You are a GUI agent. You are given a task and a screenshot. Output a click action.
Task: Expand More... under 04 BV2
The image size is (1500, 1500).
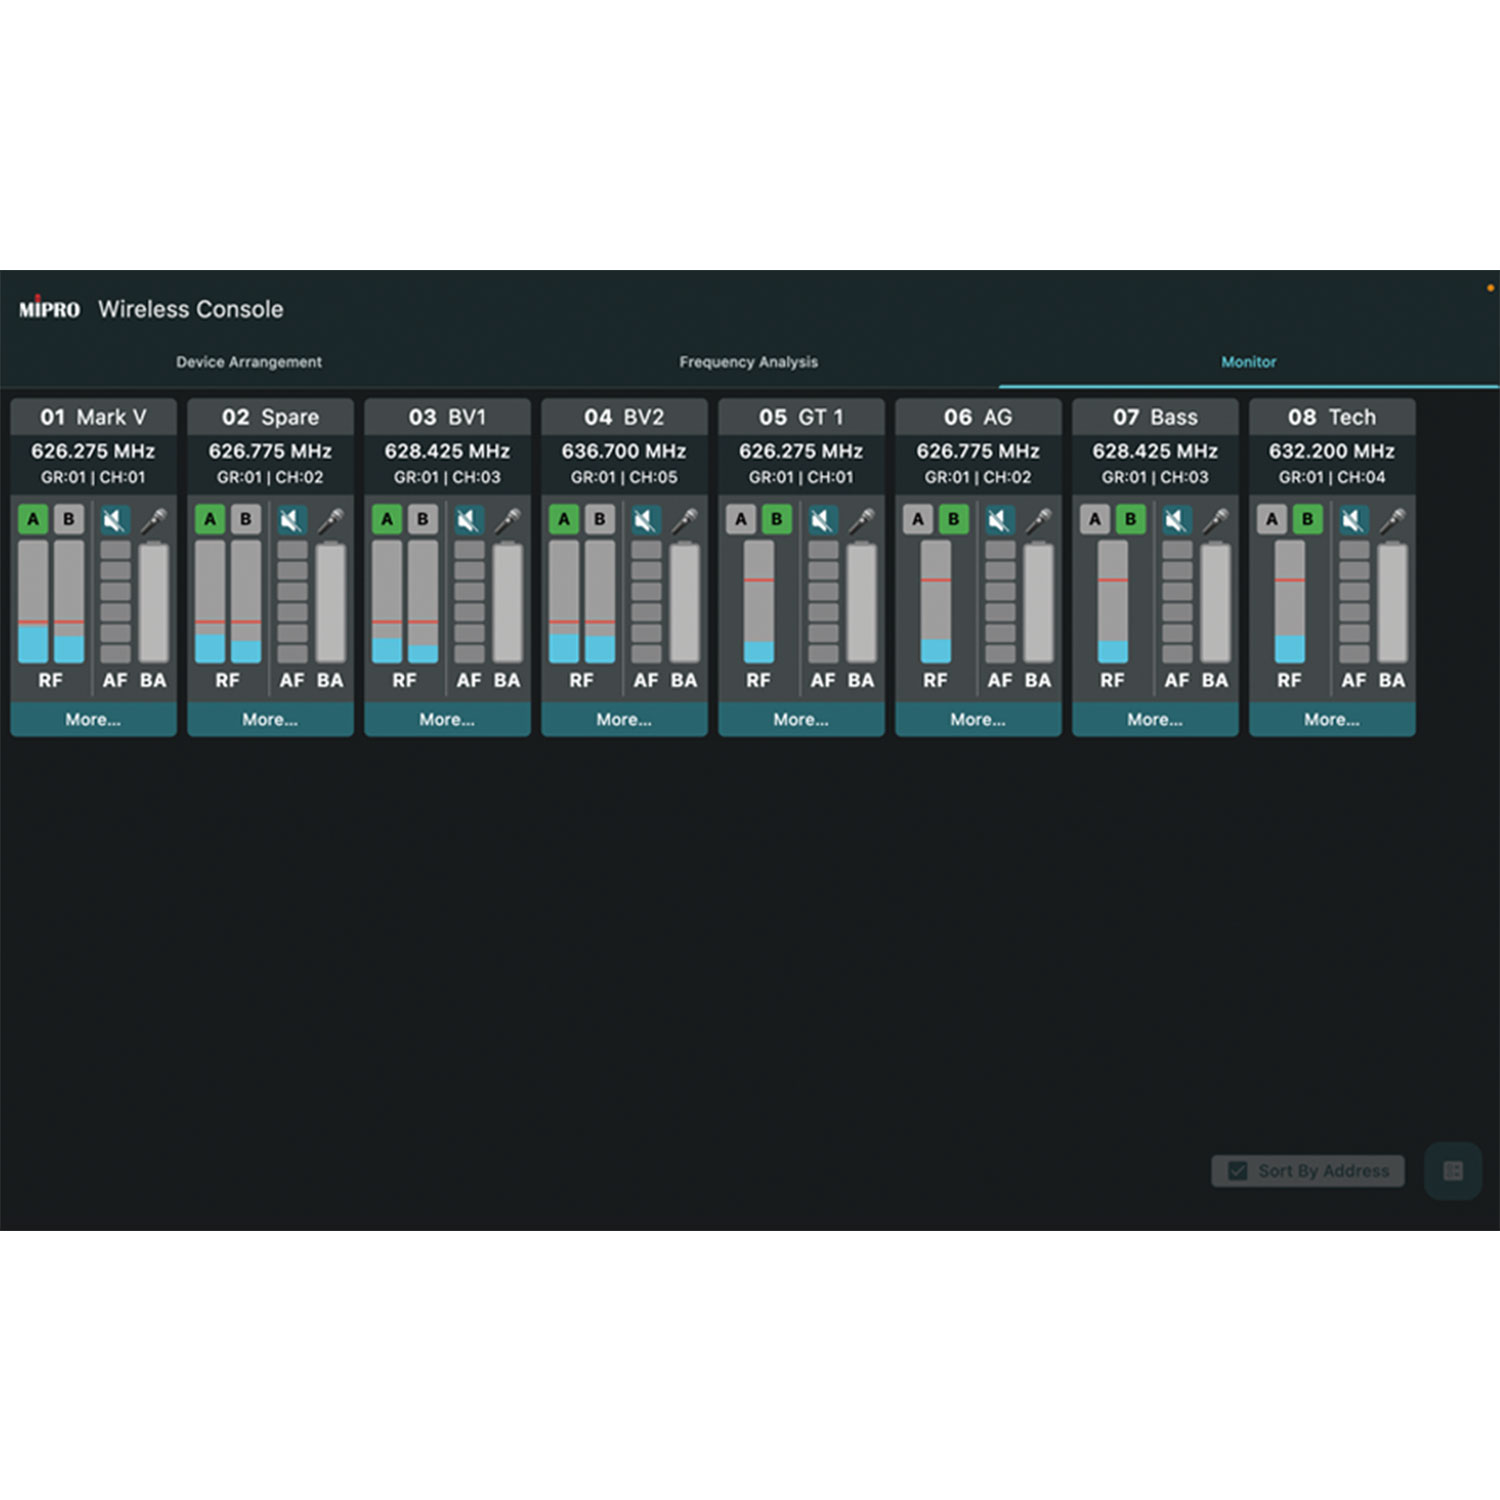[x=624, y=719]
